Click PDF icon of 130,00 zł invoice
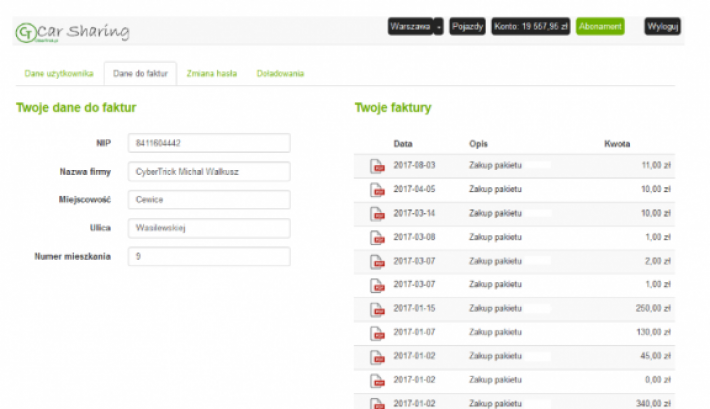 pos(378,334)
